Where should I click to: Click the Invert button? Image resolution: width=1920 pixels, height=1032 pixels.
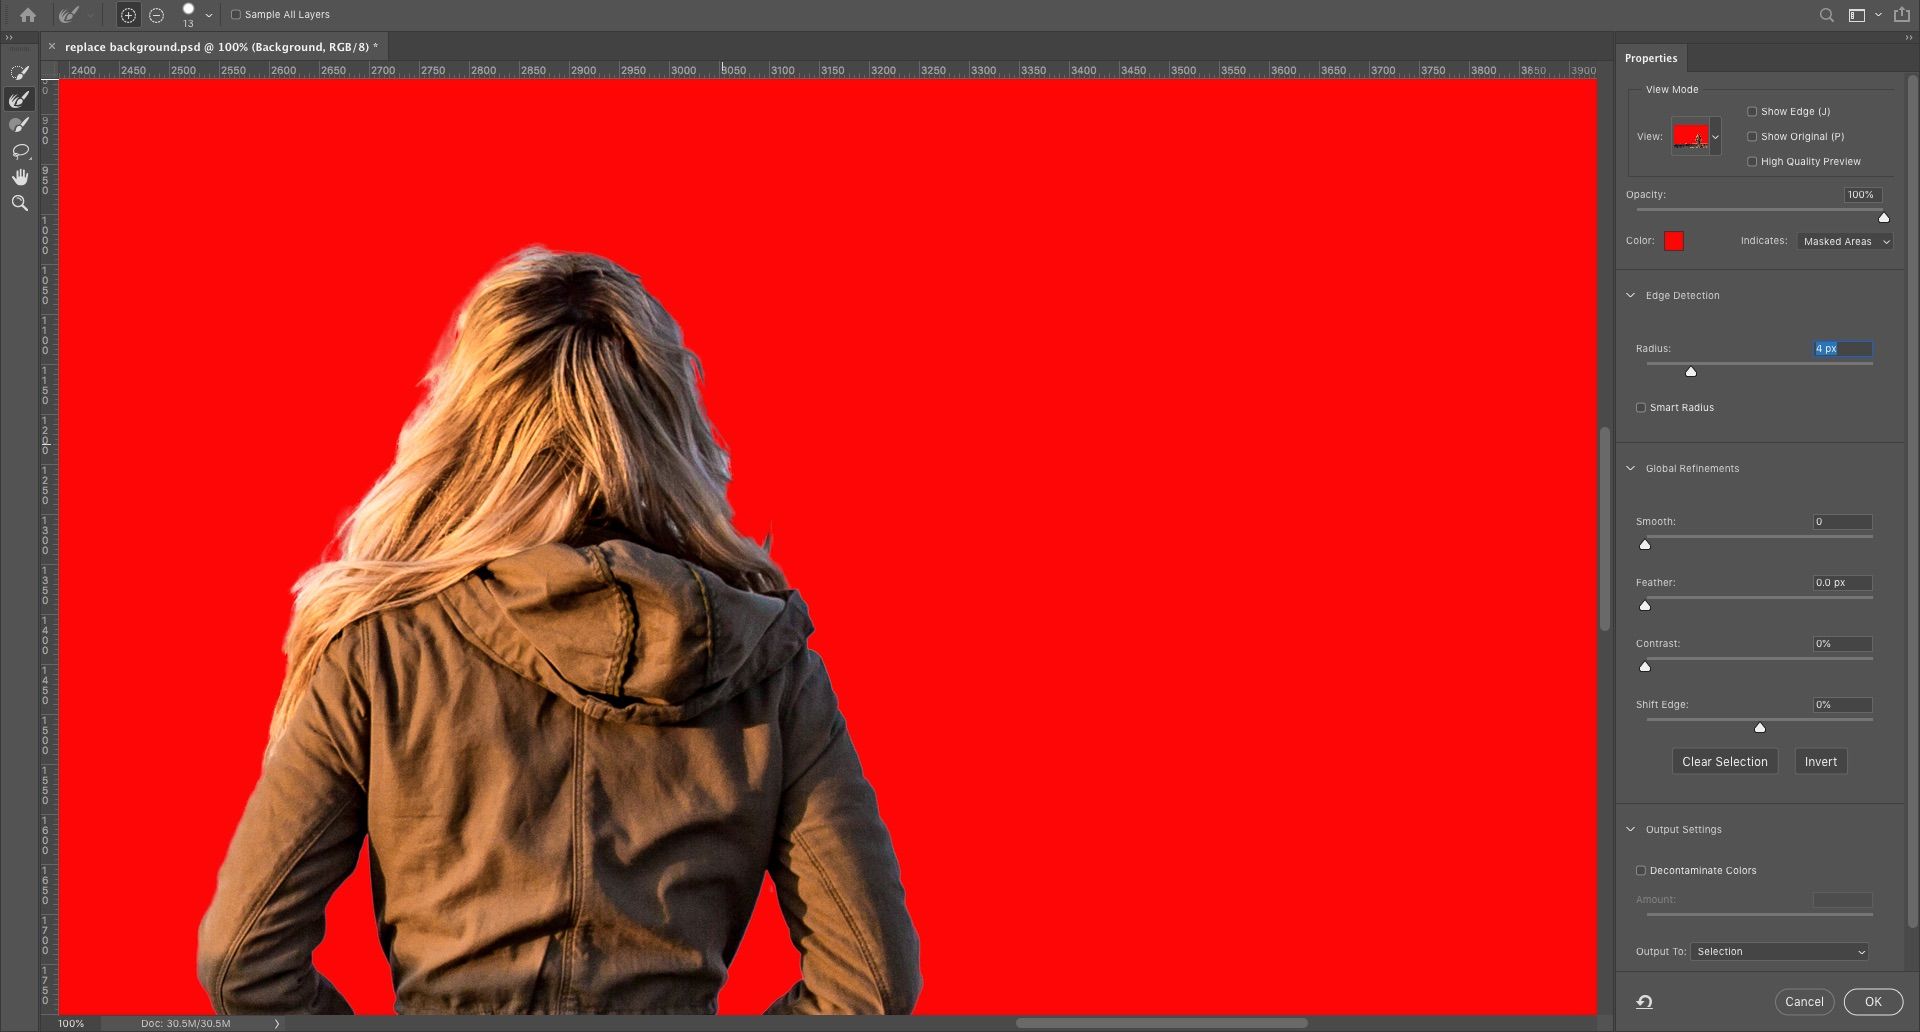[x=1821, y=762]
